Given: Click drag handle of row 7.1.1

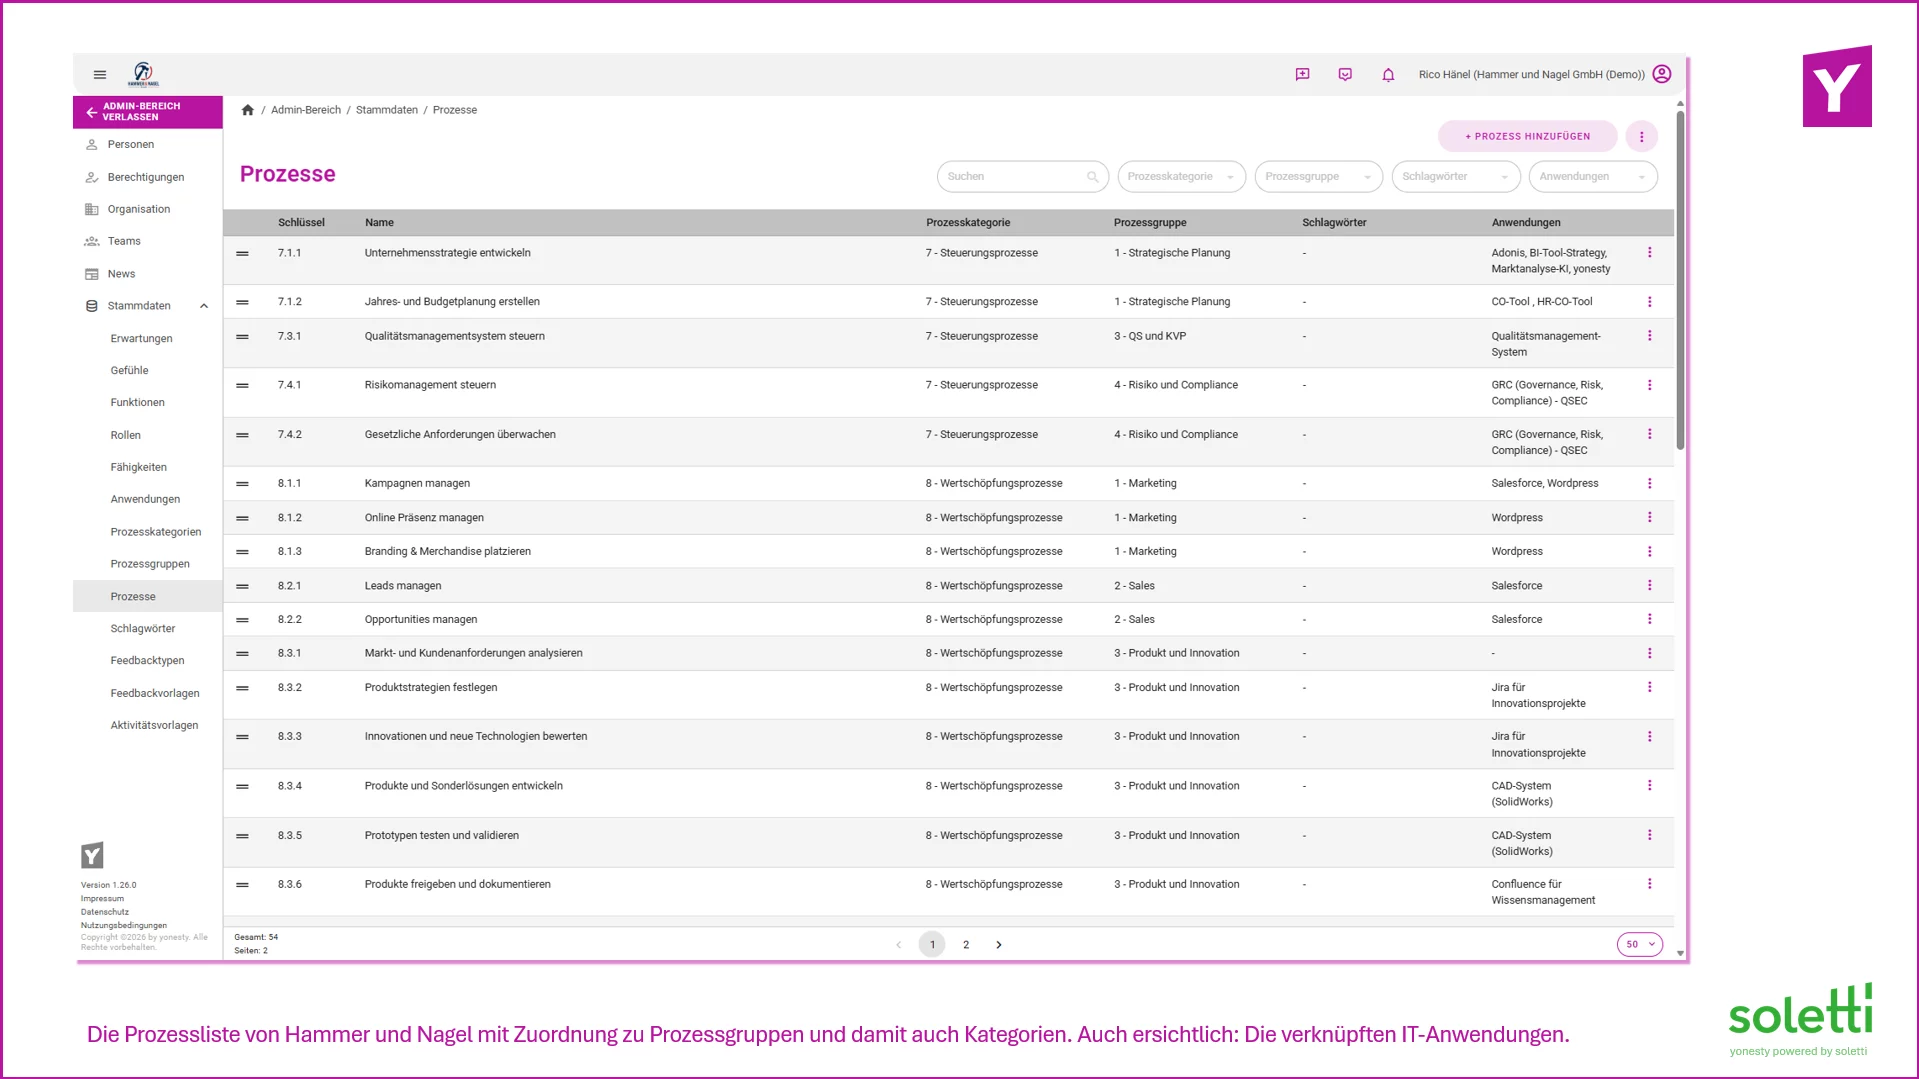Looking at the screenshot, I should tap(242, 254).
